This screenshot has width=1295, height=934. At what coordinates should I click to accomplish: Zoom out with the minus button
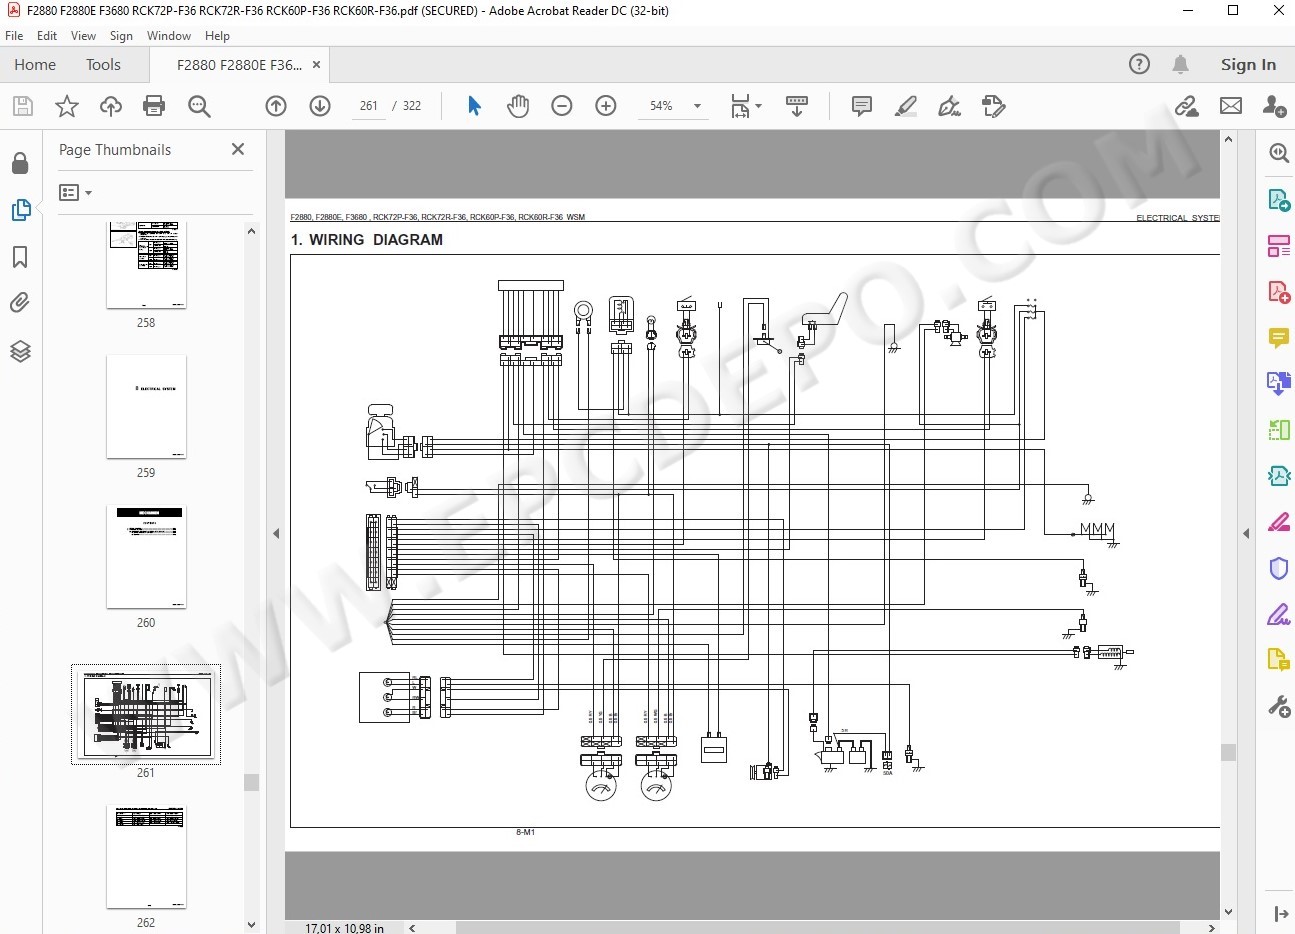[562, 106]
